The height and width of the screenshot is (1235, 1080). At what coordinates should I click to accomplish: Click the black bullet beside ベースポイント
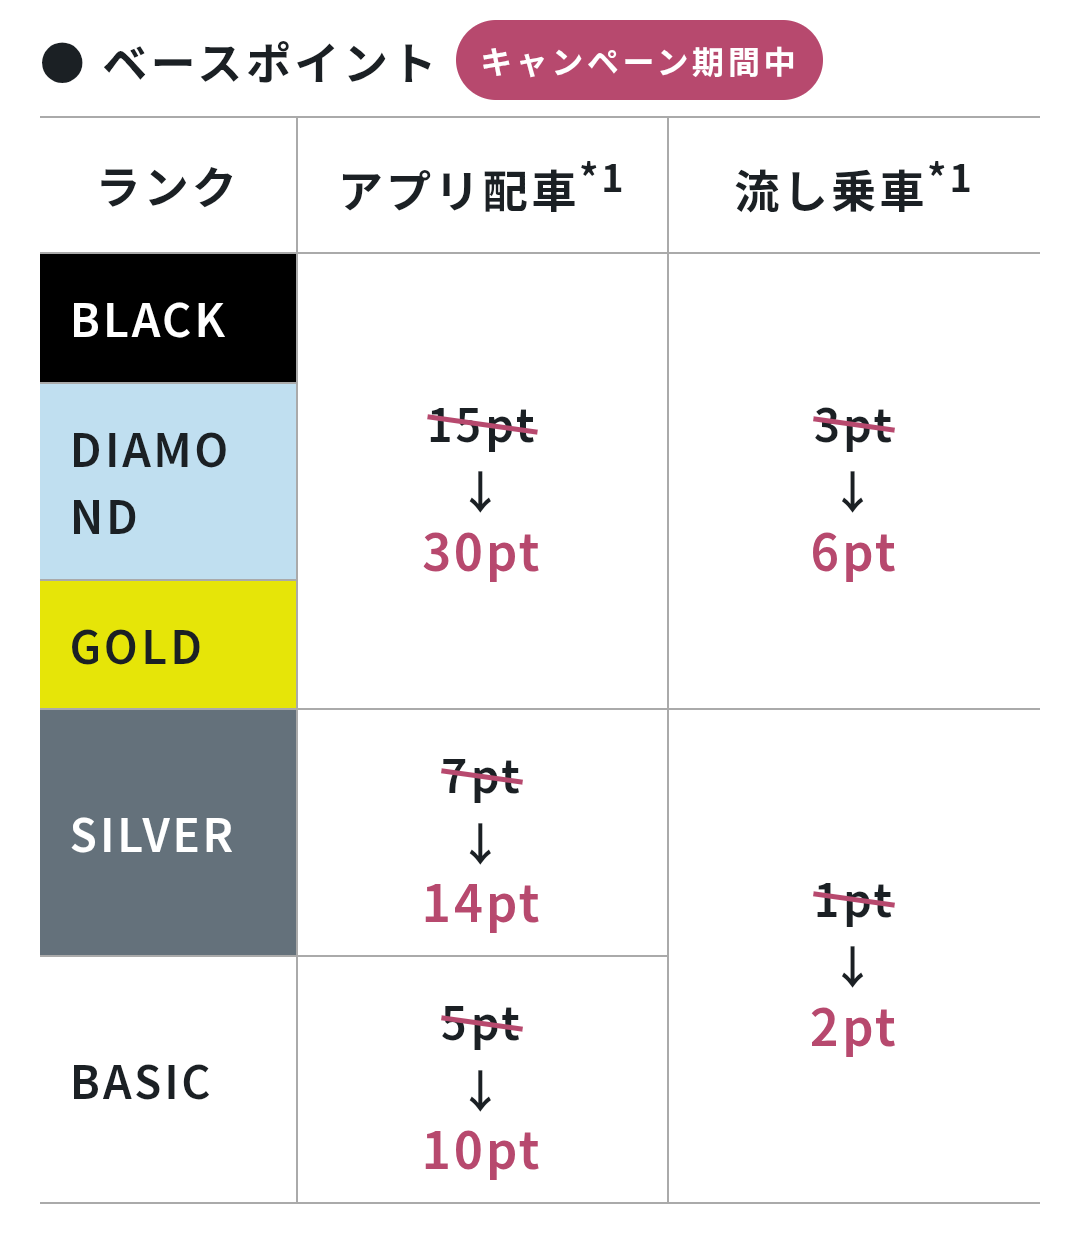(62, 62)
